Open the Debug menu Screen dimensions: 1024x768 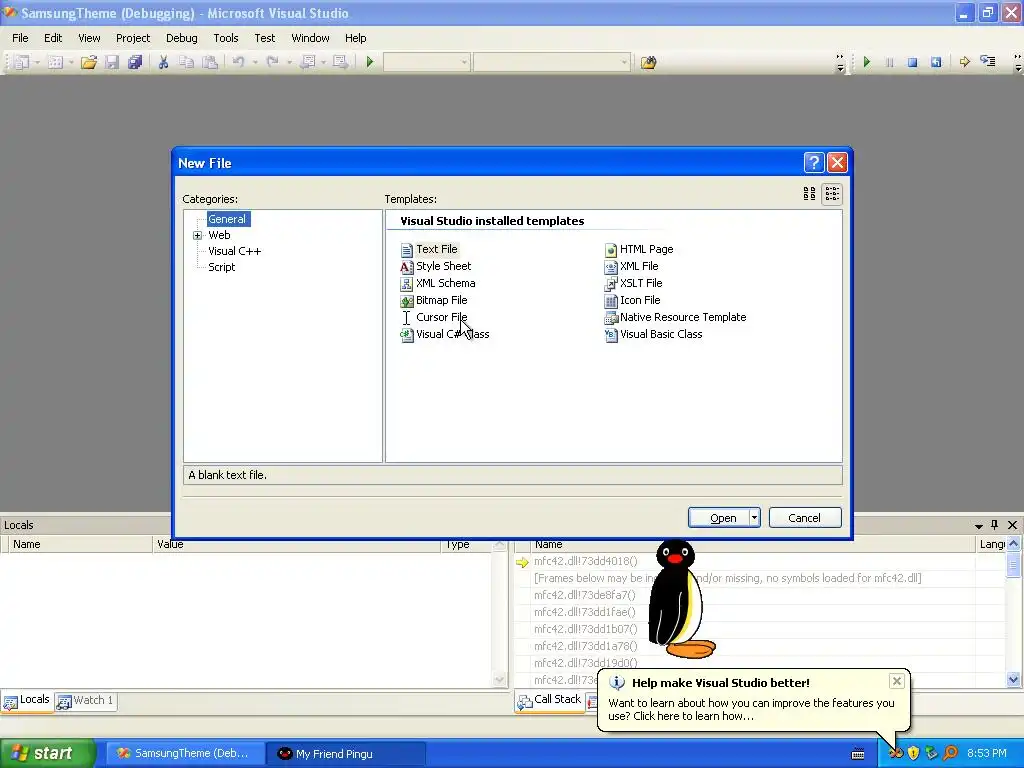click(182, 38)
